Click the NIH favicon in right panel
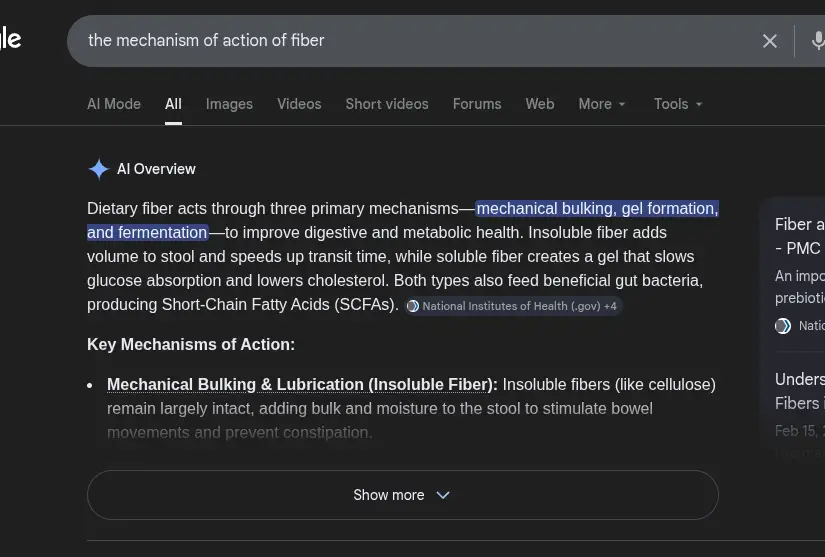825x557 pixels. (x=783, y=326)
